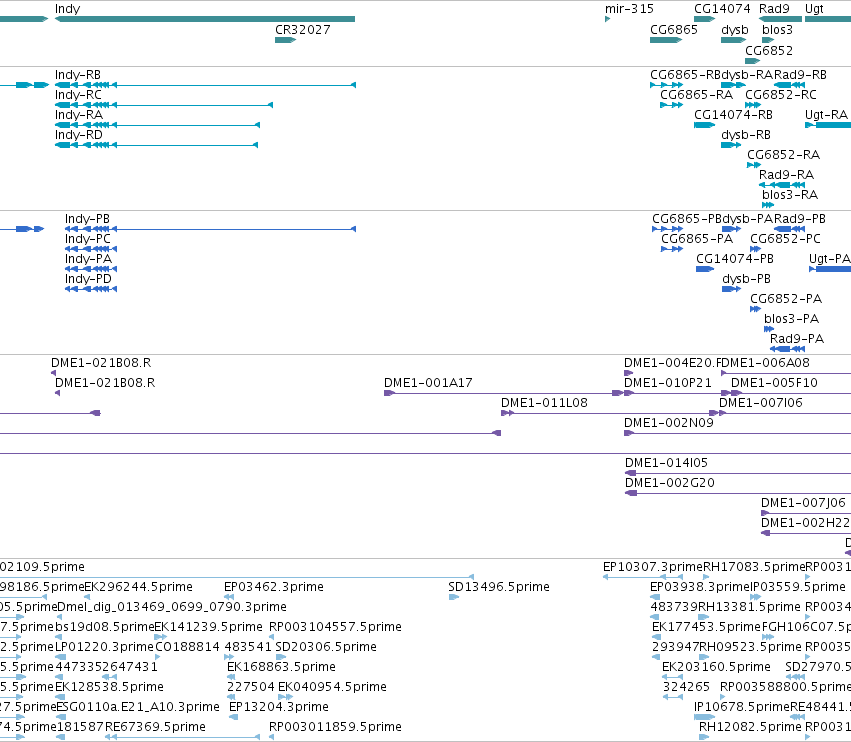Click the CG6852-PC protein label
This screenshot has width=851, height=742.
pos(785,239)
